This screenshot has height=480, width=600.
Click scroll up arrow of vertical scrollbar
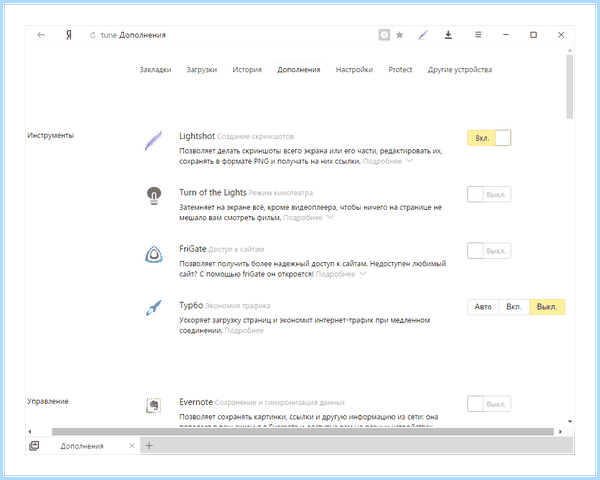[570, 51]
